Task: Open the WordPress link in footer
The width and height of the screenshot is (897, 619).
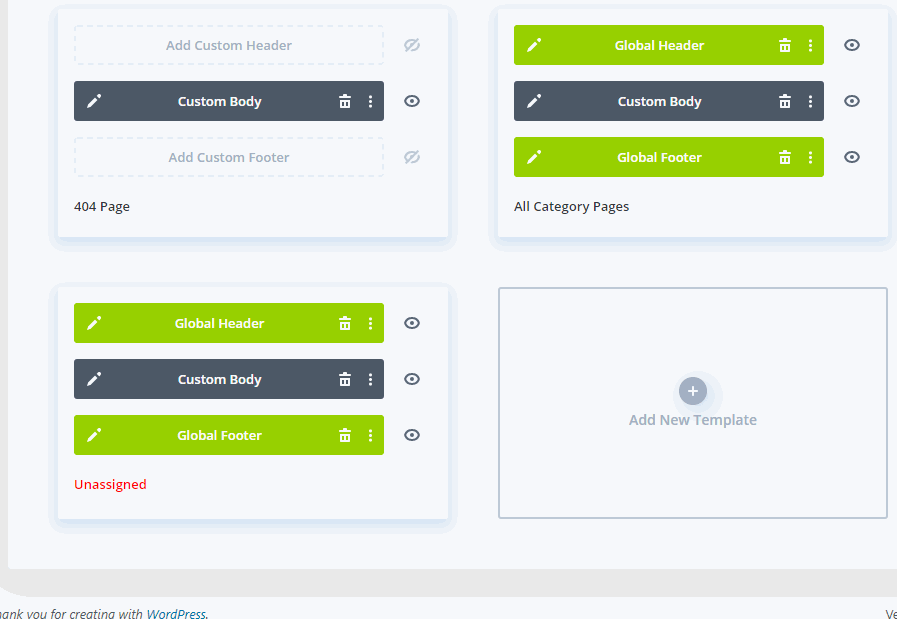Action: click(176, 614)
